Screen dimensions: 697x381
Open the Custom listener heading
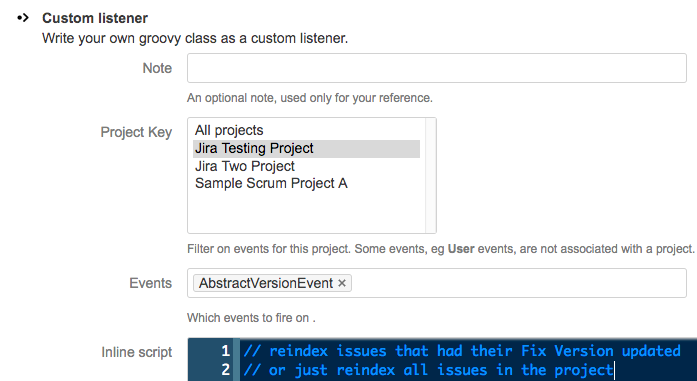[x=95, y=18]
